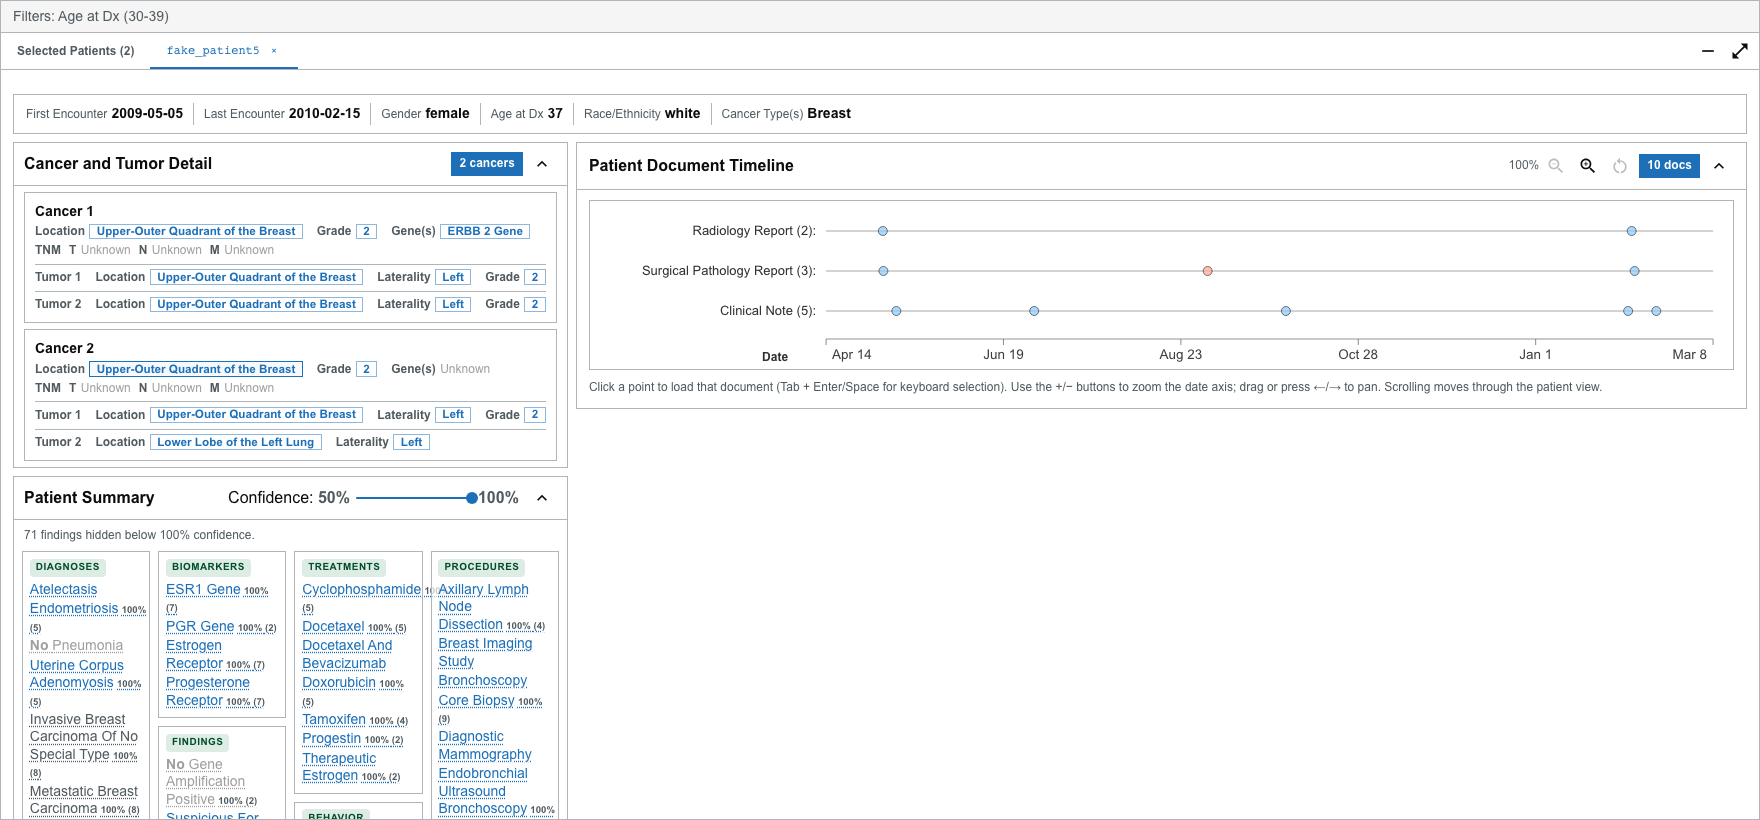Click the ERBB 2 Gene tag
This screenshot has width=1760, height=820.
(x=485, y=231)
